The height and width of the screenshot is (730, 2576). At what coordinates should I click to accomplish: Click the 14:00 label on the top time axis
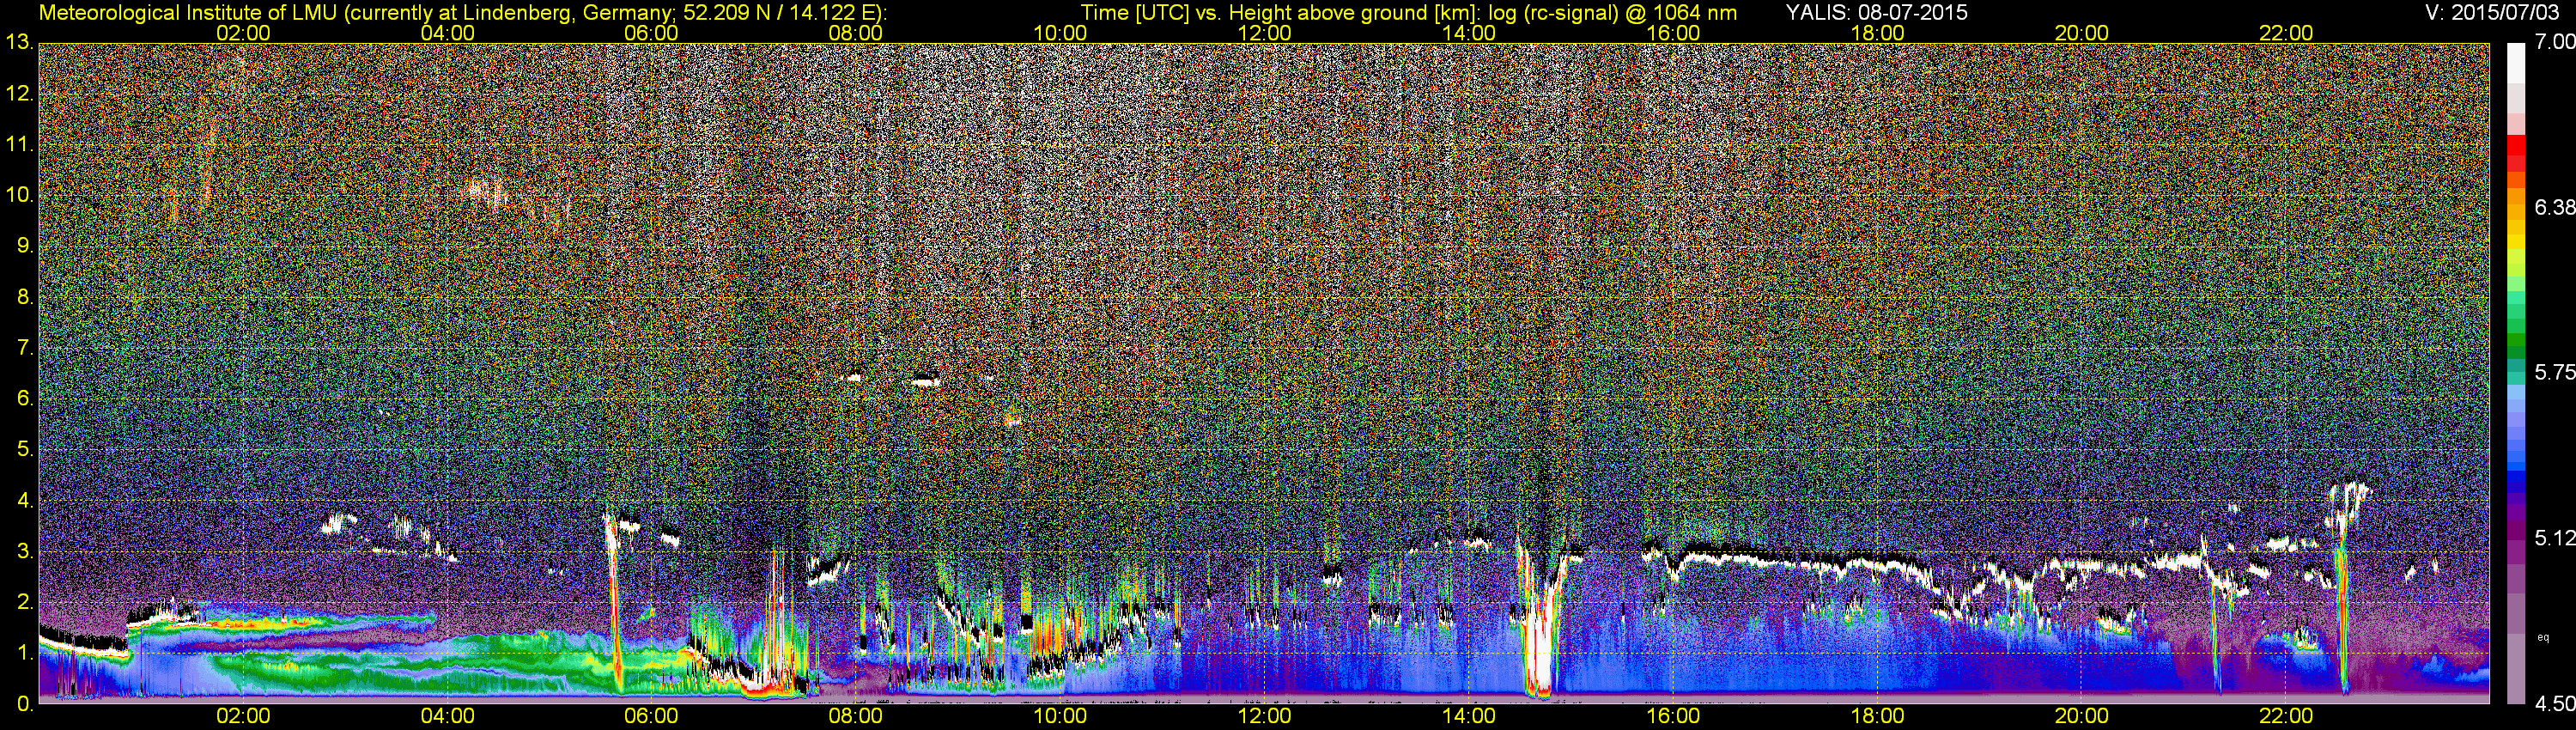click(x=1469, y=33)
